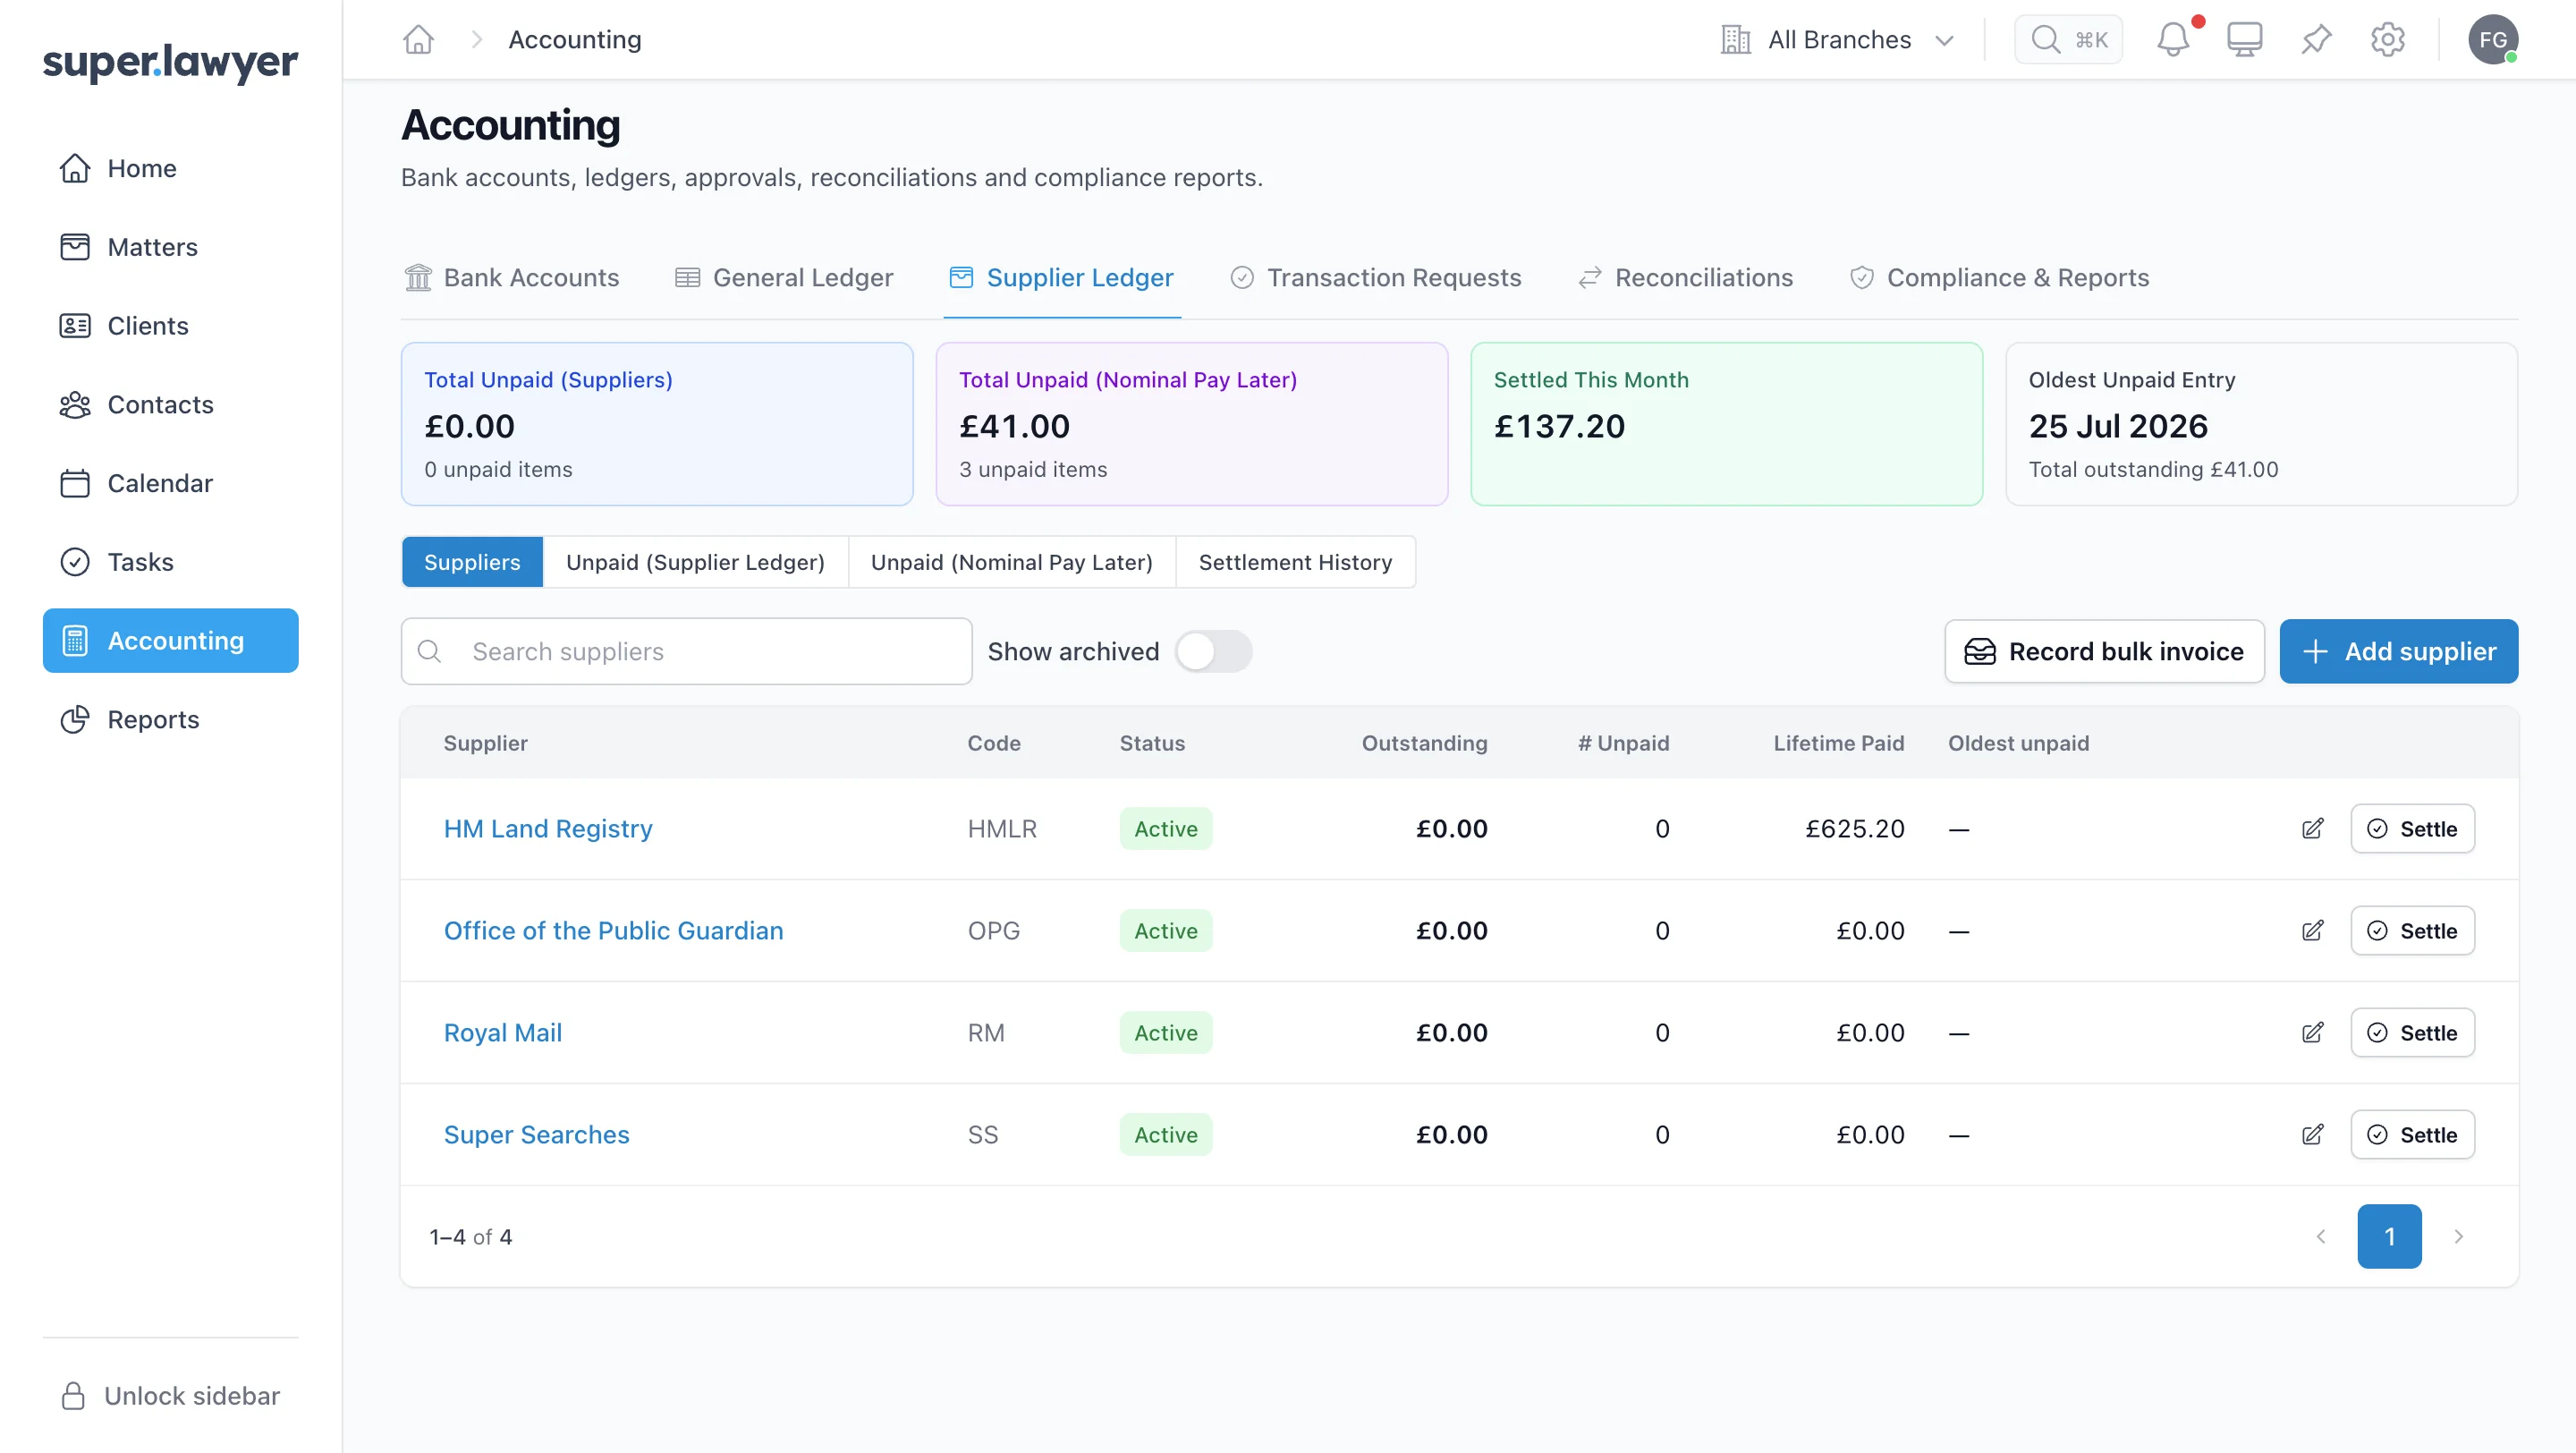This screenshot has height=1453, width=2576.
Task: Edit Super Searches supplier
Action: click(x=2312, y=1135)
